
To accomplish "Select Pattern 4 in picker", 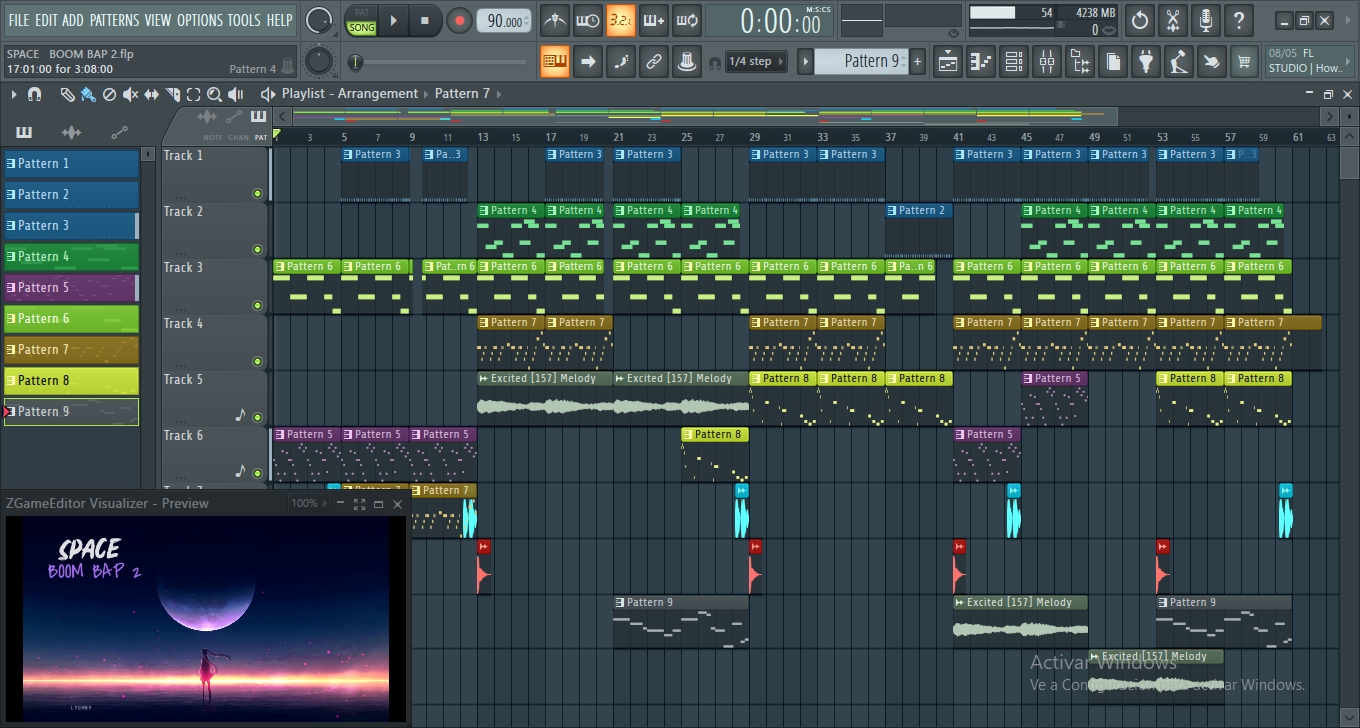I will (71, 257).
